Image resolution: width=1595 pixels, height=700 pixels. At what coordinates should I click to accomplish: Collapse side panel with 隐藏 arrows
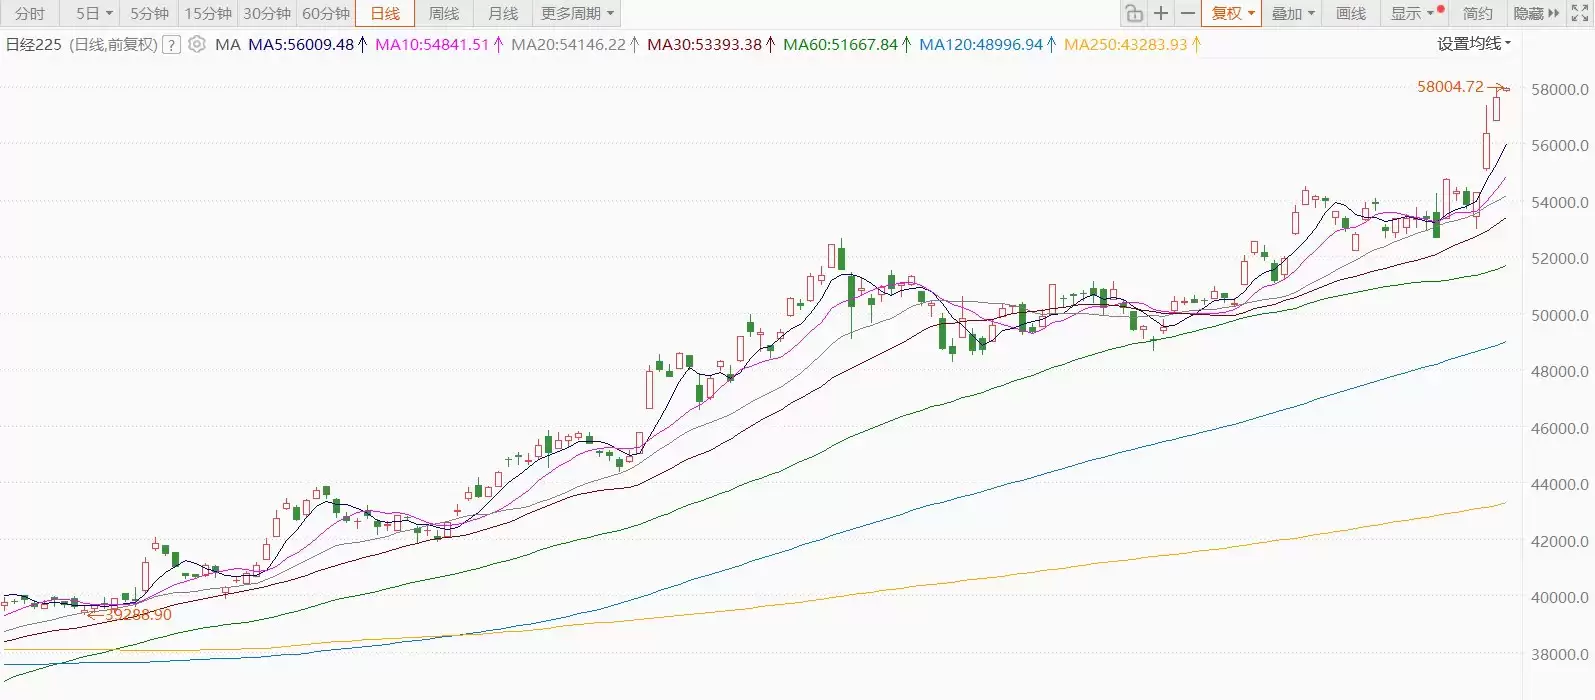(1536, 13)
